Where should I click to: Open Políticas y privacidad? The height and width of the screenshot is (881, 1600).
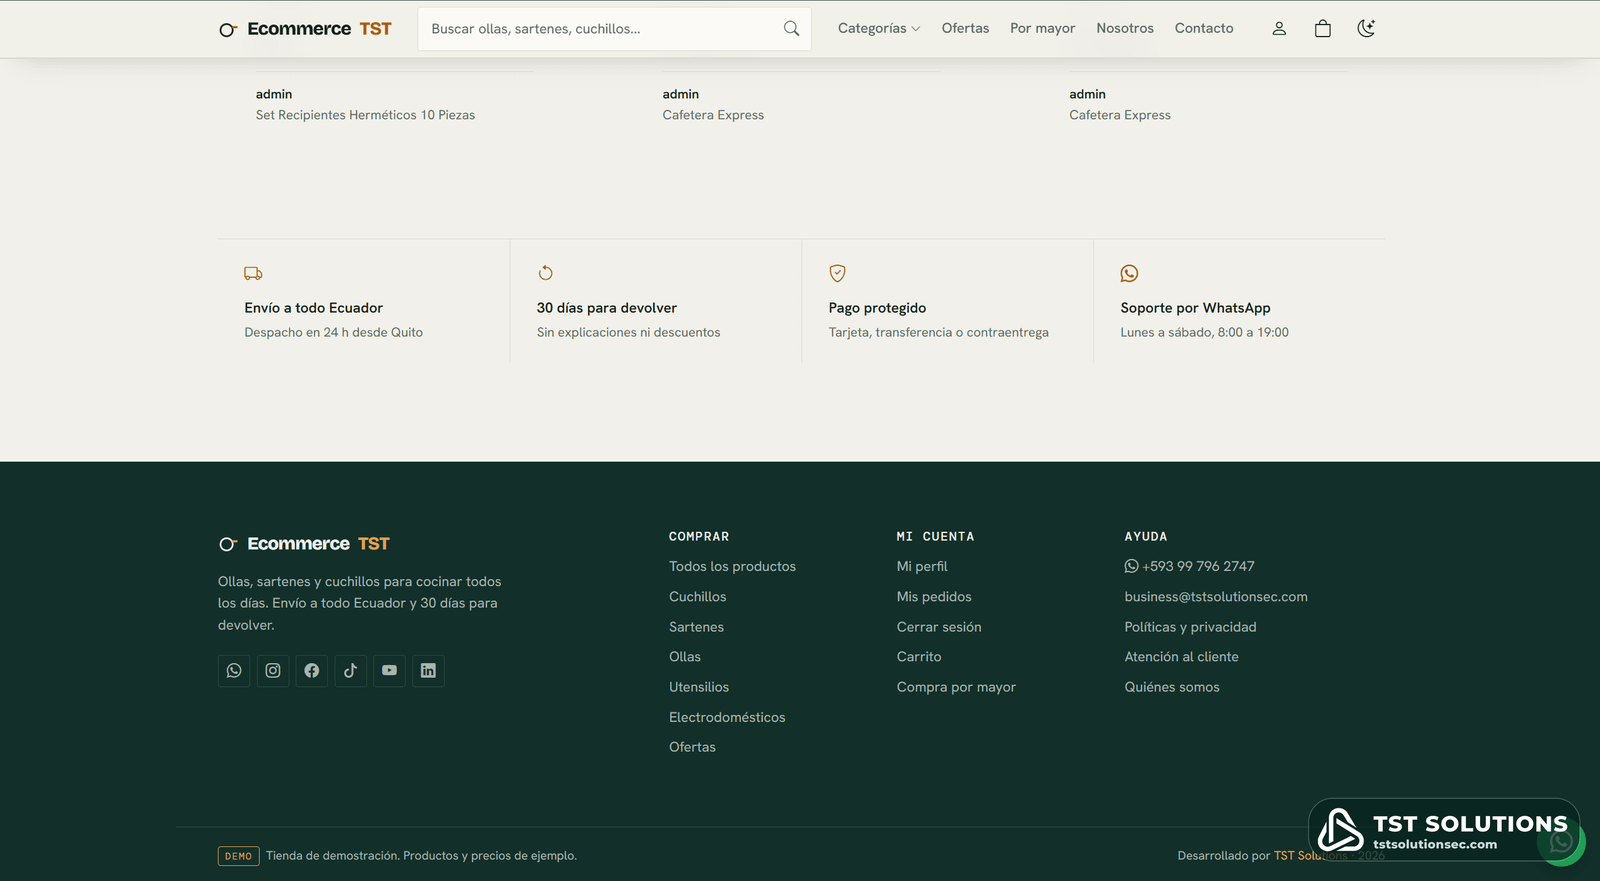(1190, 627)
